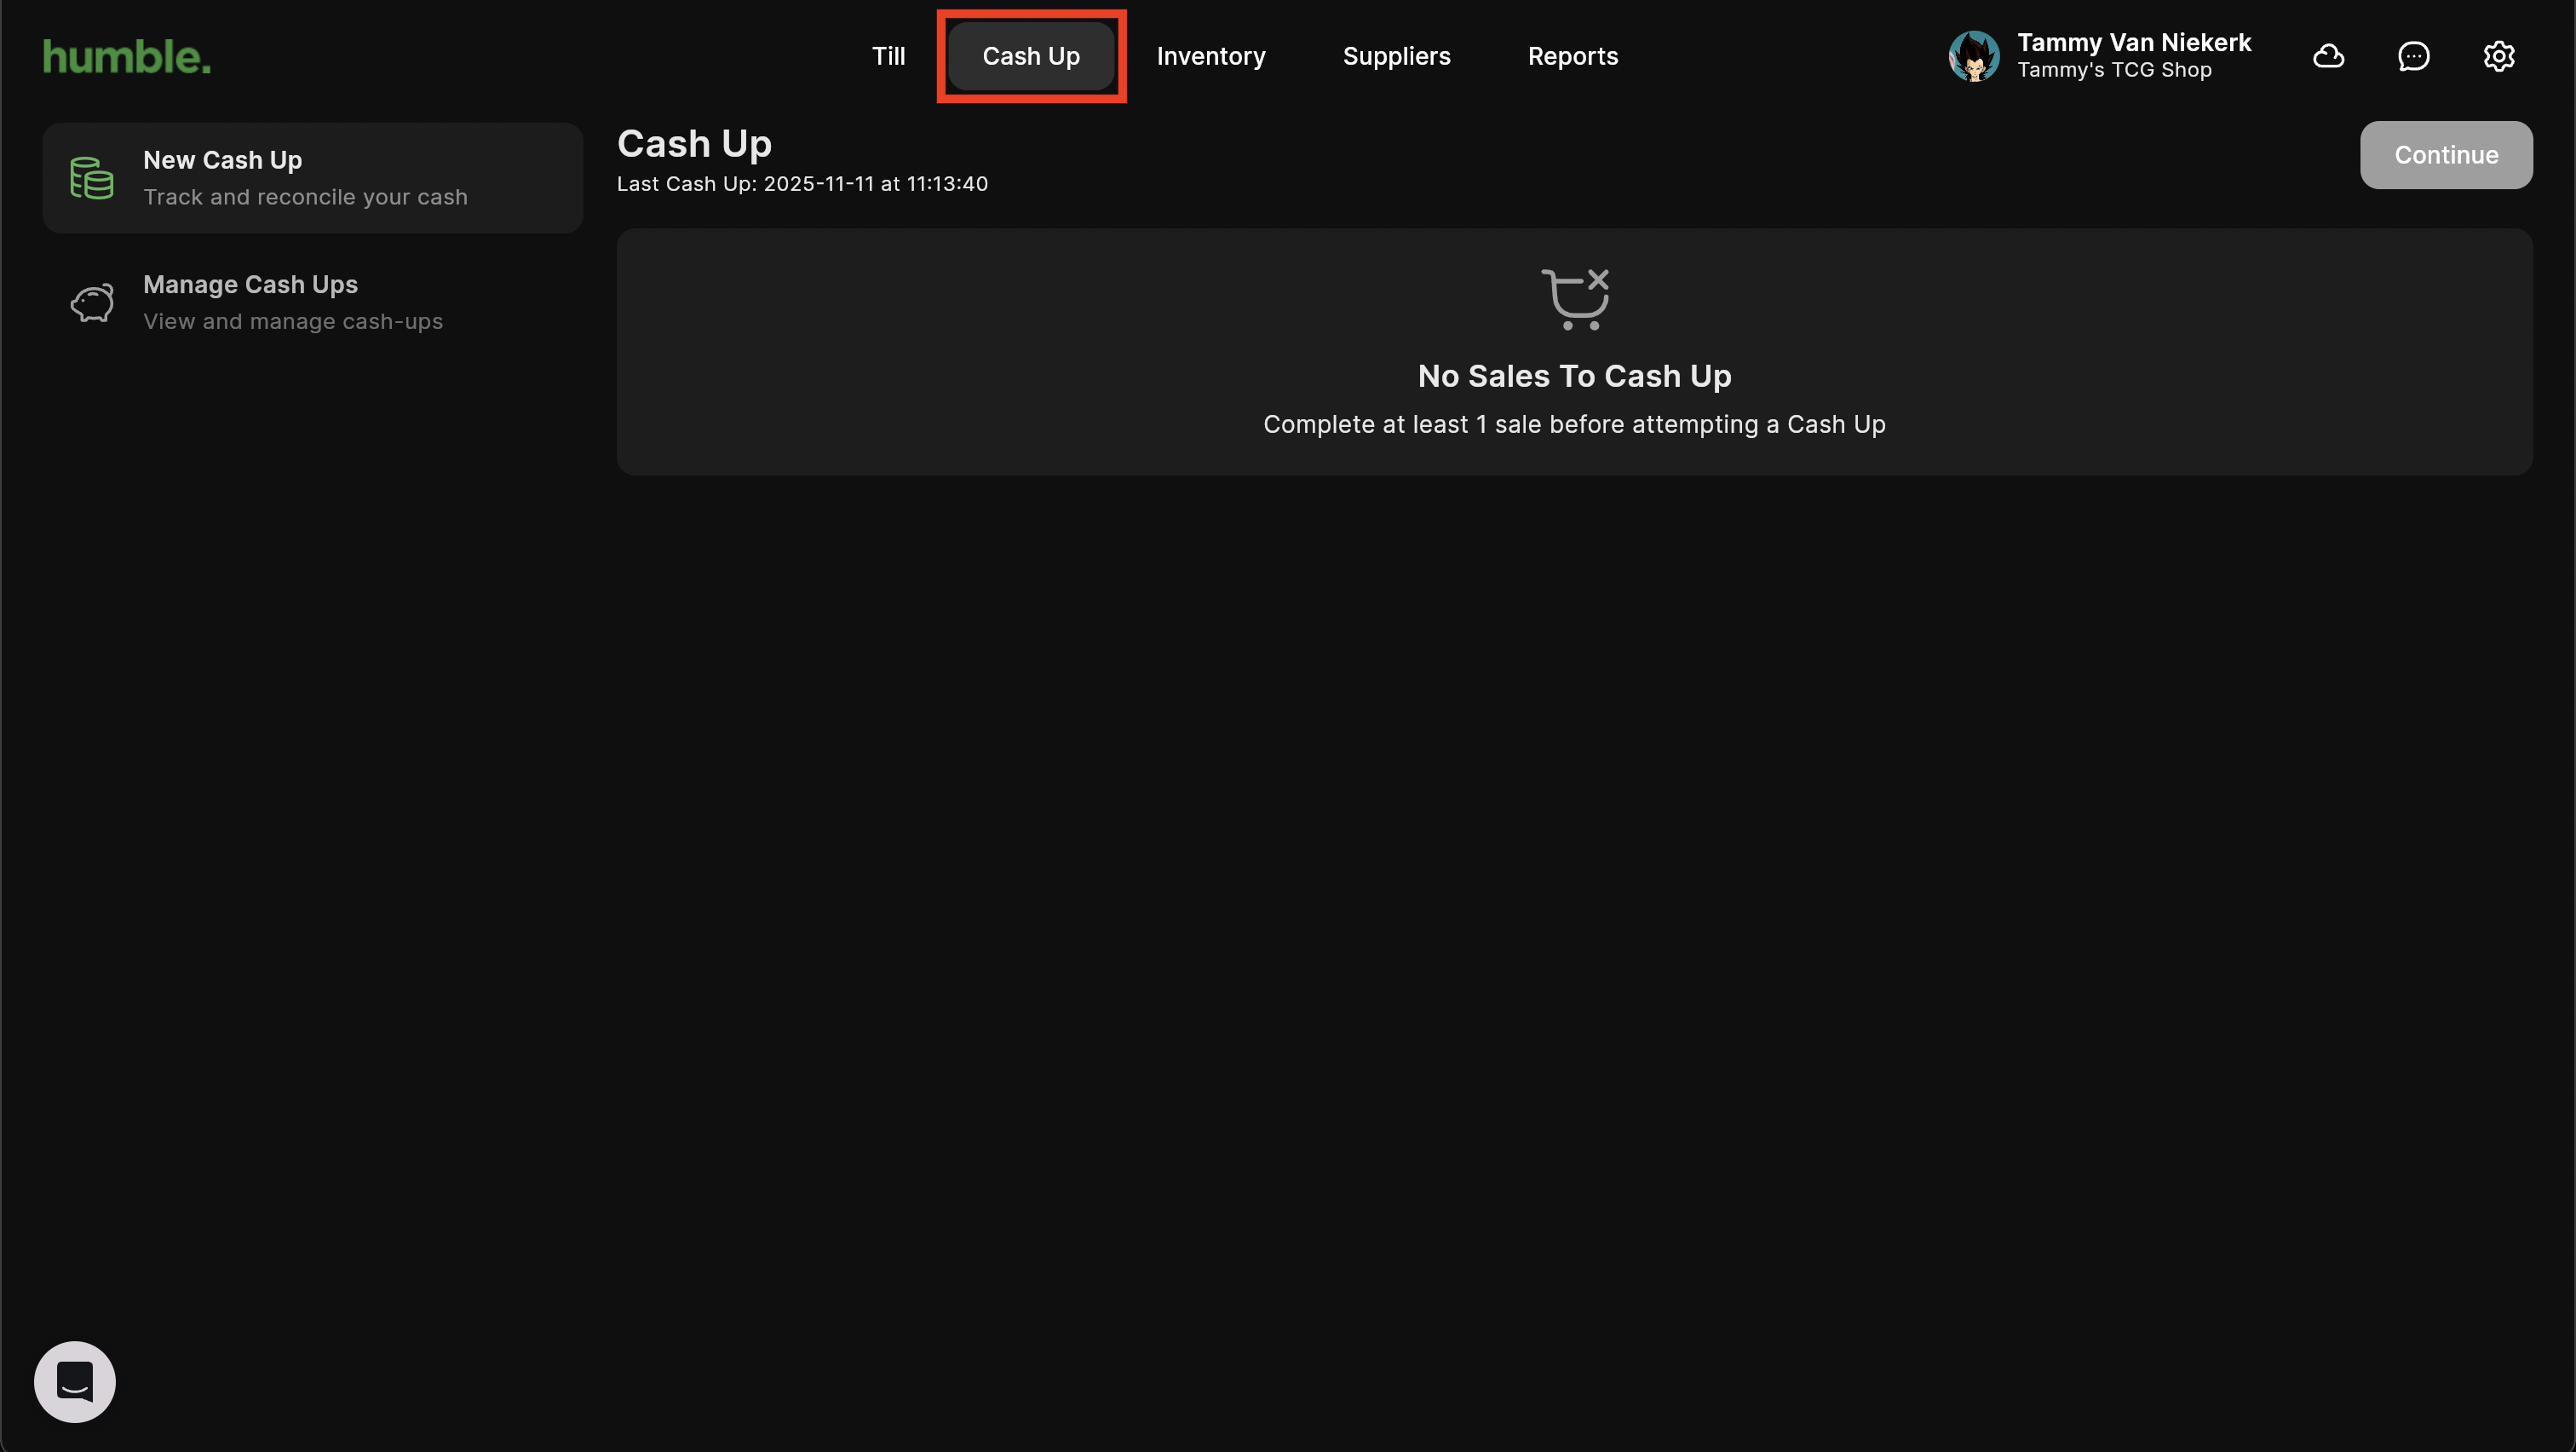Open the support chat widget bubble
The width and height of the screenshot is (2576, 1452).
tap(75, 1381)
